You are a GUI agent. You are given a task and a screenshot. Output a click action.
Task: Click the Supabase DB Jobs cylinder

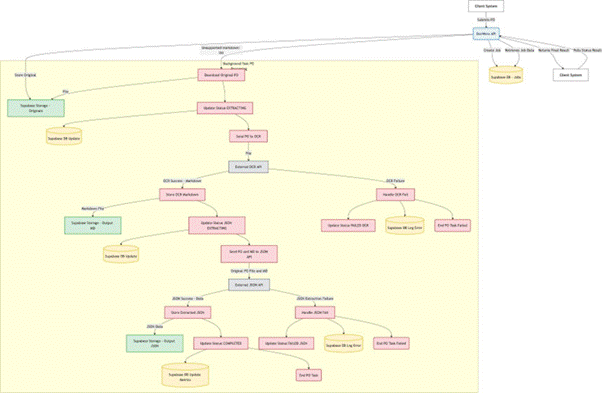click(x=506, y=76)
